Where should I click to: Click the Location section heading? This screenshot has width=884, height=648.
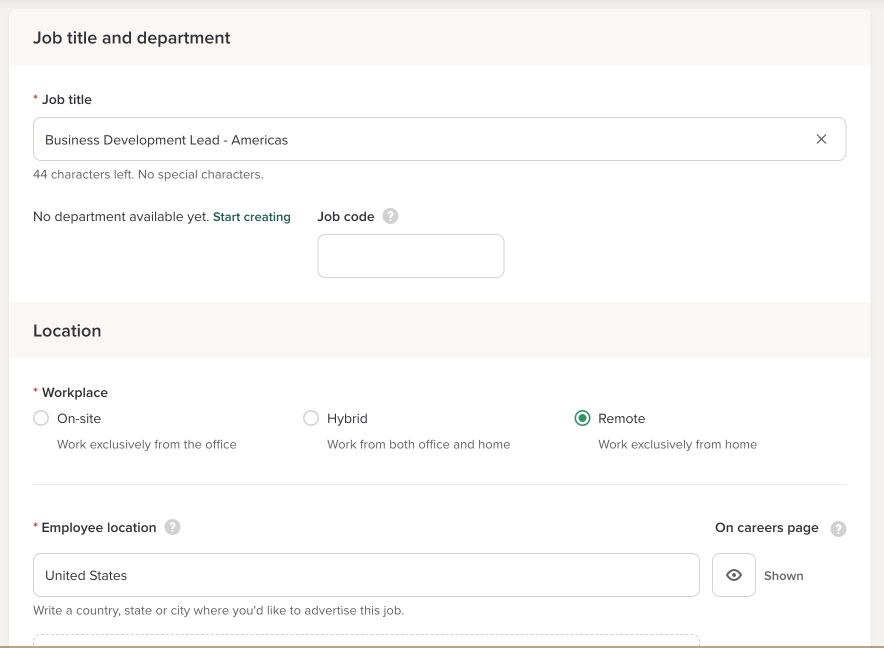point(67,331)
